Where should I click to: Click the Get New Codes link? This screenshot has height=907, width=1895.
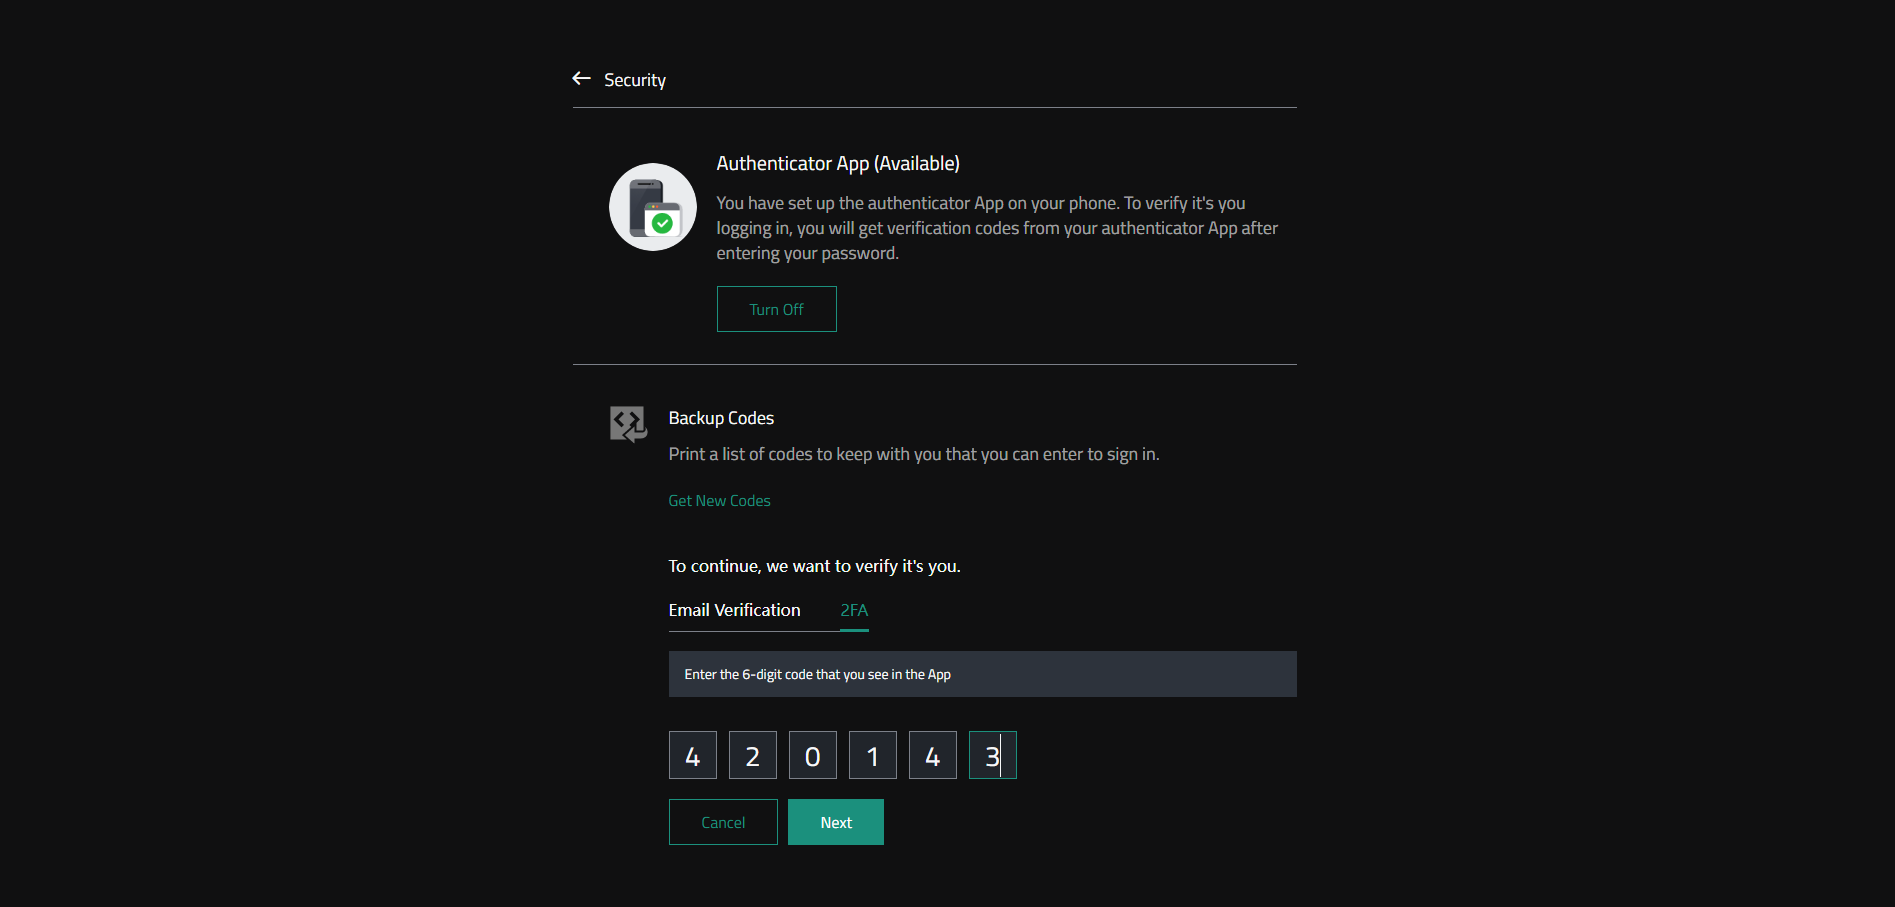pyautogui.click(x=719, y=501)
